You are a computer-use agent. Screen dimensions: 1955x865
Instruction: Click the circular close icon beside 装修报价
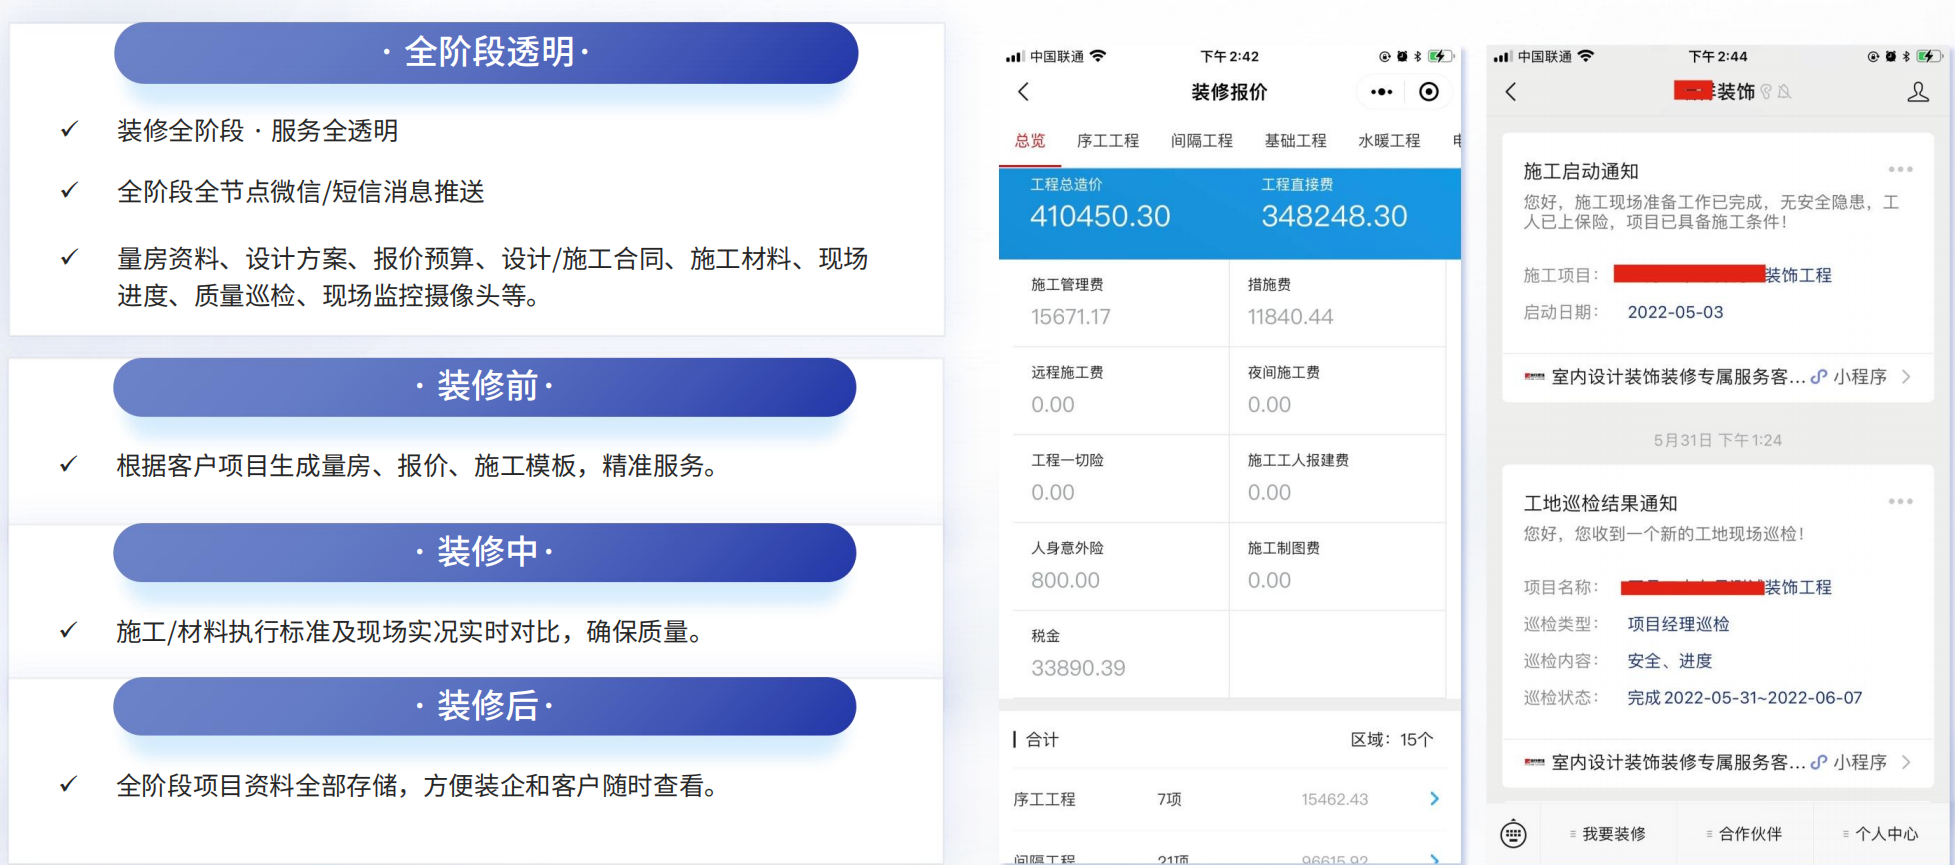[1429, 92]
